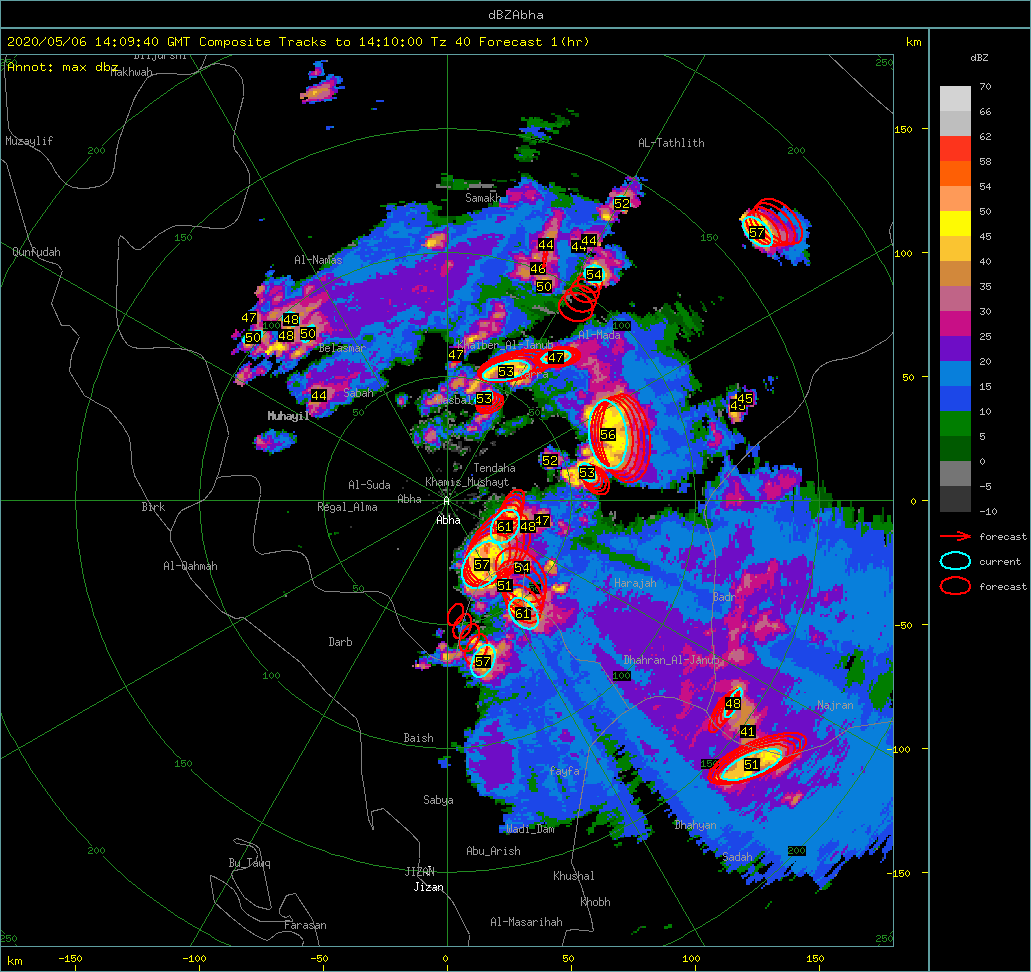The width and height of the screenshot is (1031, 972).
Task: Click the Muhayil city label
Action: [288, 416]
